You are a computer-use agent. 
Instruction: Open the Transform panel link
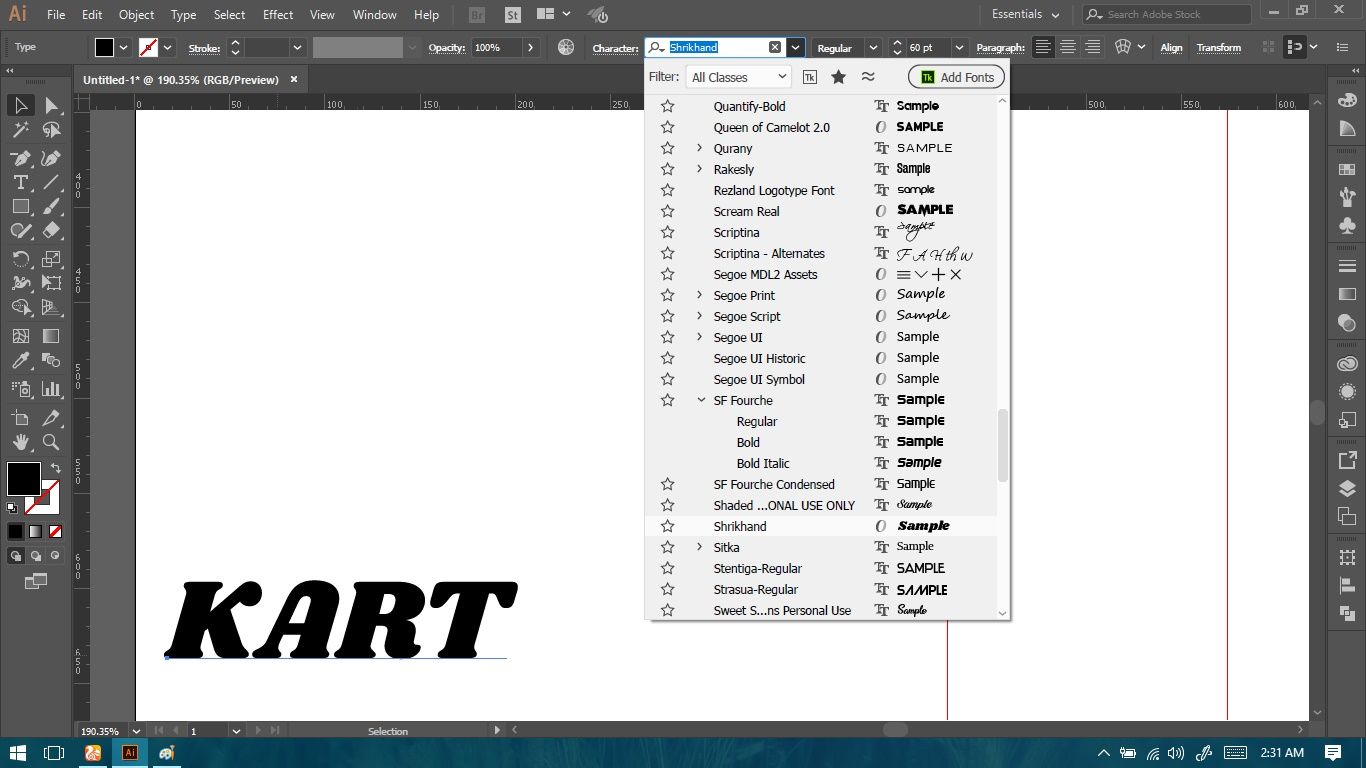pos(1218,47)
